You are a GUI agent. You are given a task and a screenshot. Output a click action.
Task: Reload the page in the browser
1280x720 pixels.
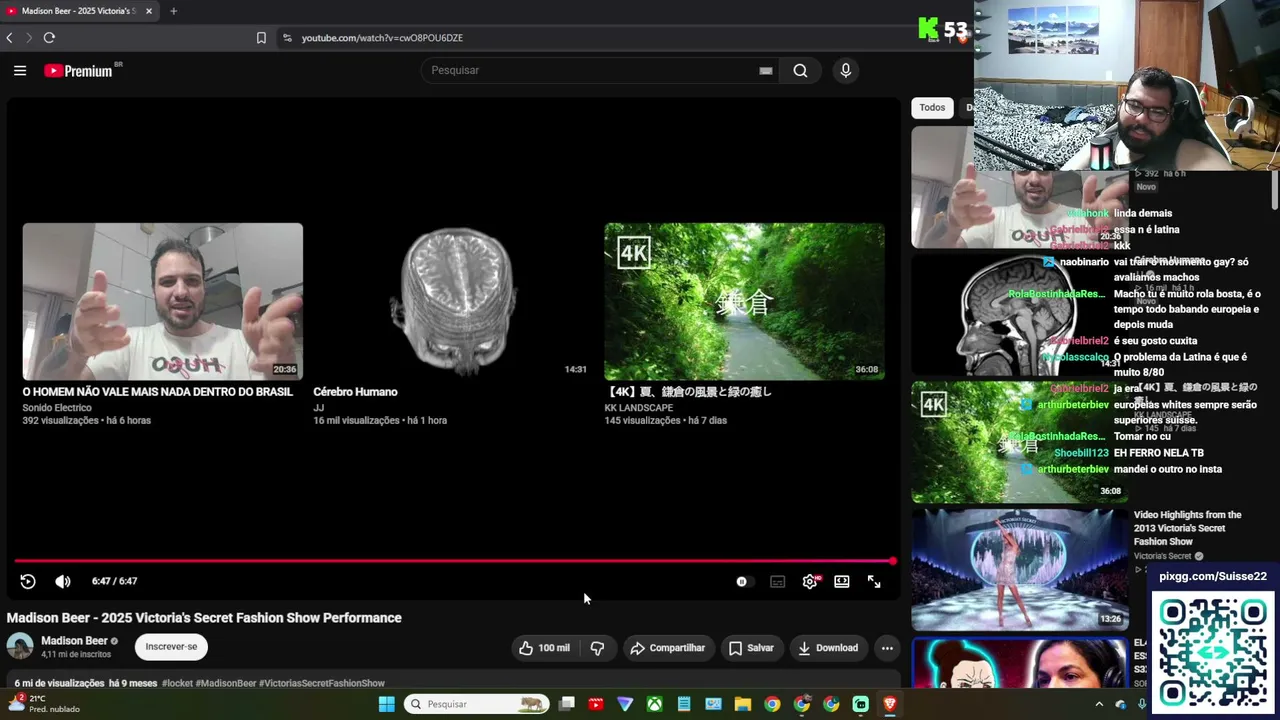coord(49,38)
